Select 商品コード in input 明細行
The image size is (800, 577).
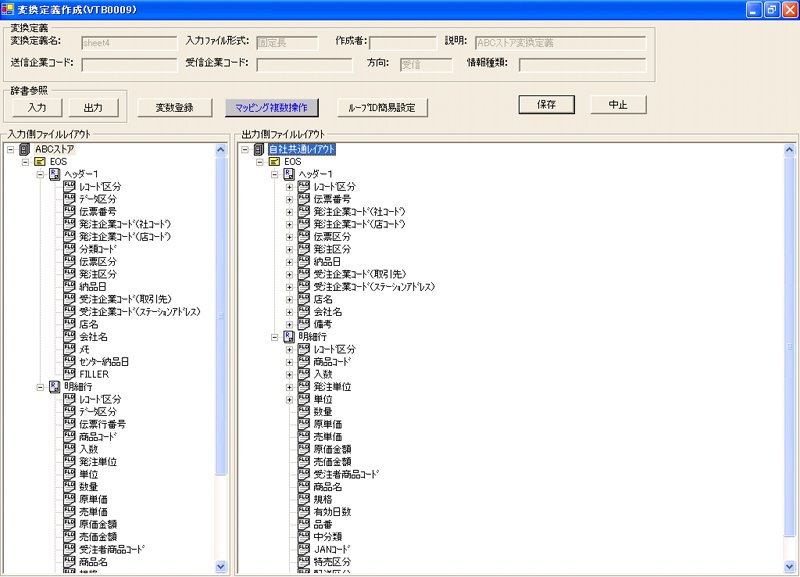[x=98, y=437]
